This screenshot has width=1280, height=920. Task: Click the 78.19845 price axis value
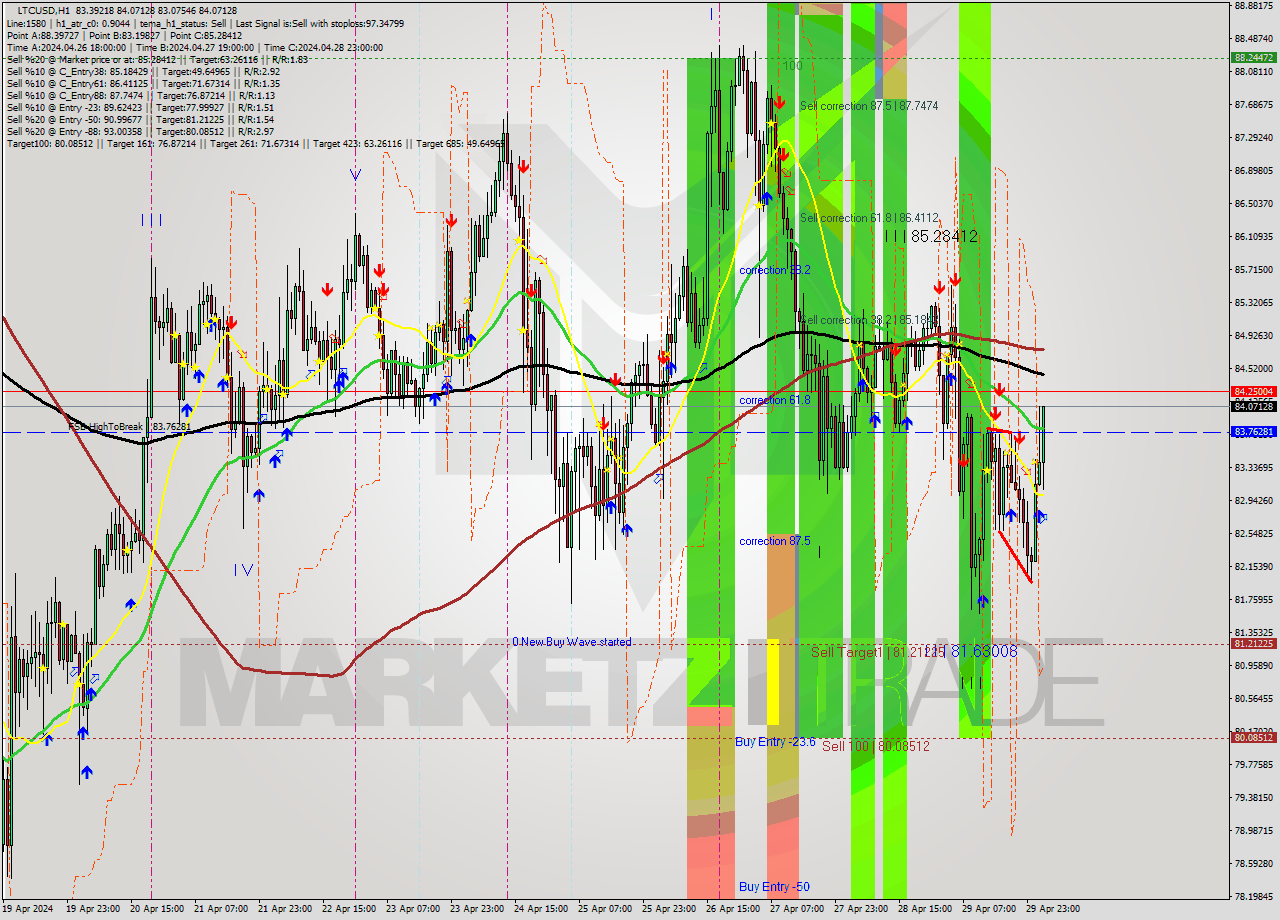1254,897
